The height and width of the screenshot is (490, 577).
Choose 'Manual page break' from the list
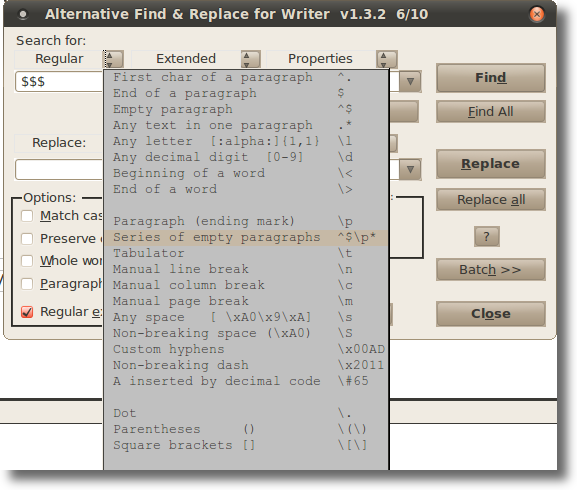245,301
